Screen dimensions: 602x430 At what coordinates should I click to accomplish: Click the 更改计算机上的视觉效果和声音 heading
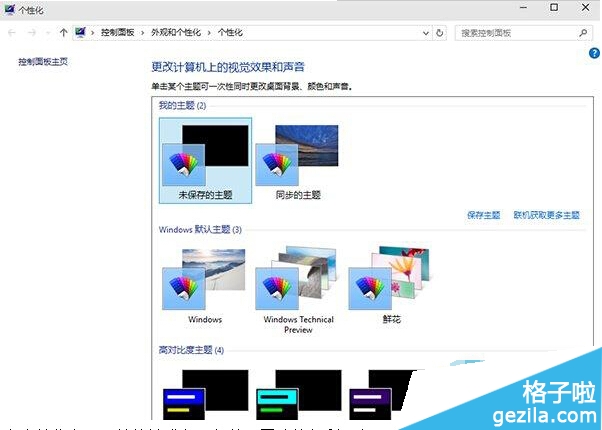pyautogui.click(x=228, y=67)
